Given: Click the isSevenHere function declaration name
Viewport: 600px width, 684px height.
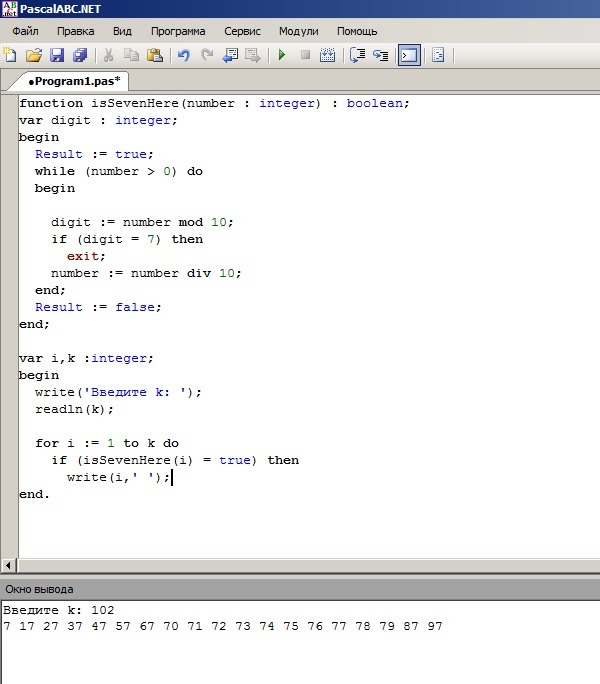Looking at the screenshot, I should (x=135, y=103).
